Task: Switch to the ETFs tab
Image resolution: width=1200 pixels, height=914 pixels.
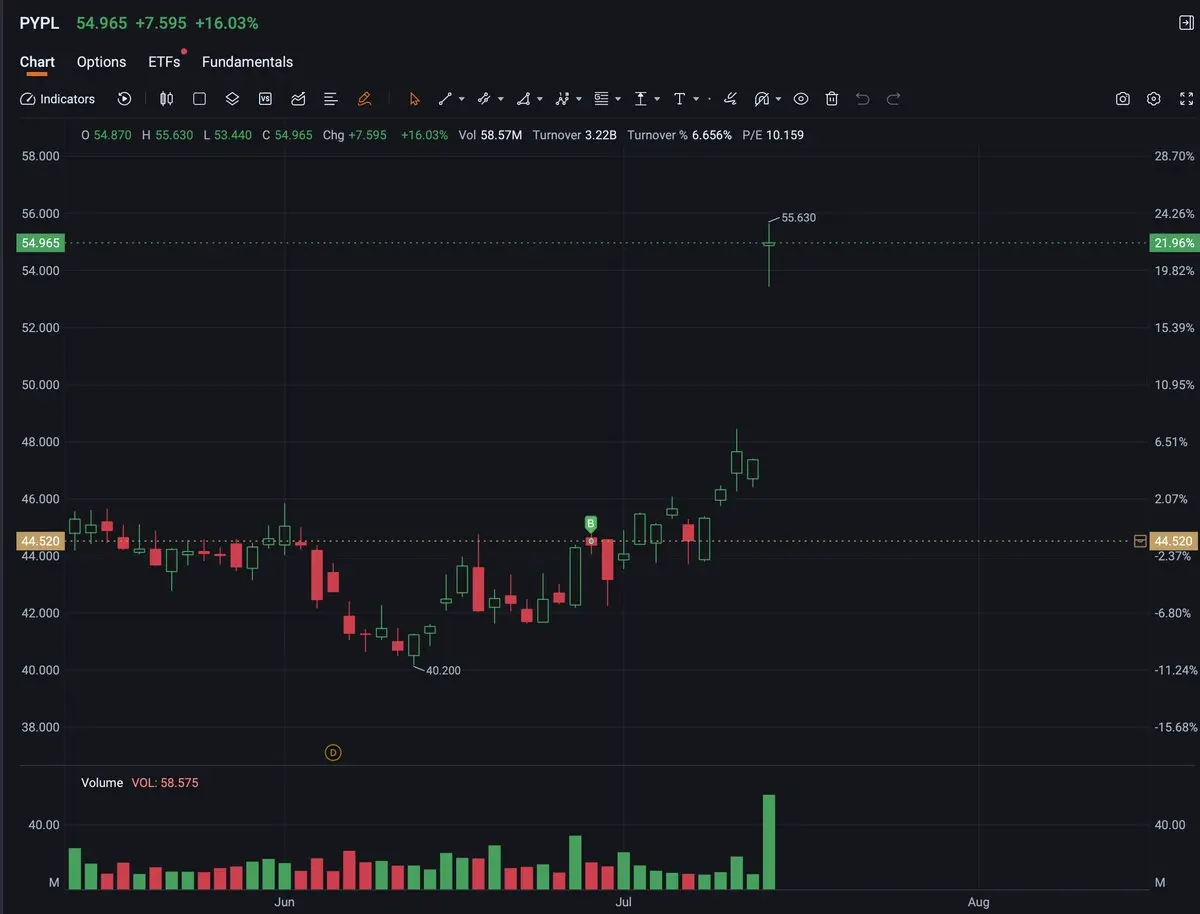Action: [164, 62]
